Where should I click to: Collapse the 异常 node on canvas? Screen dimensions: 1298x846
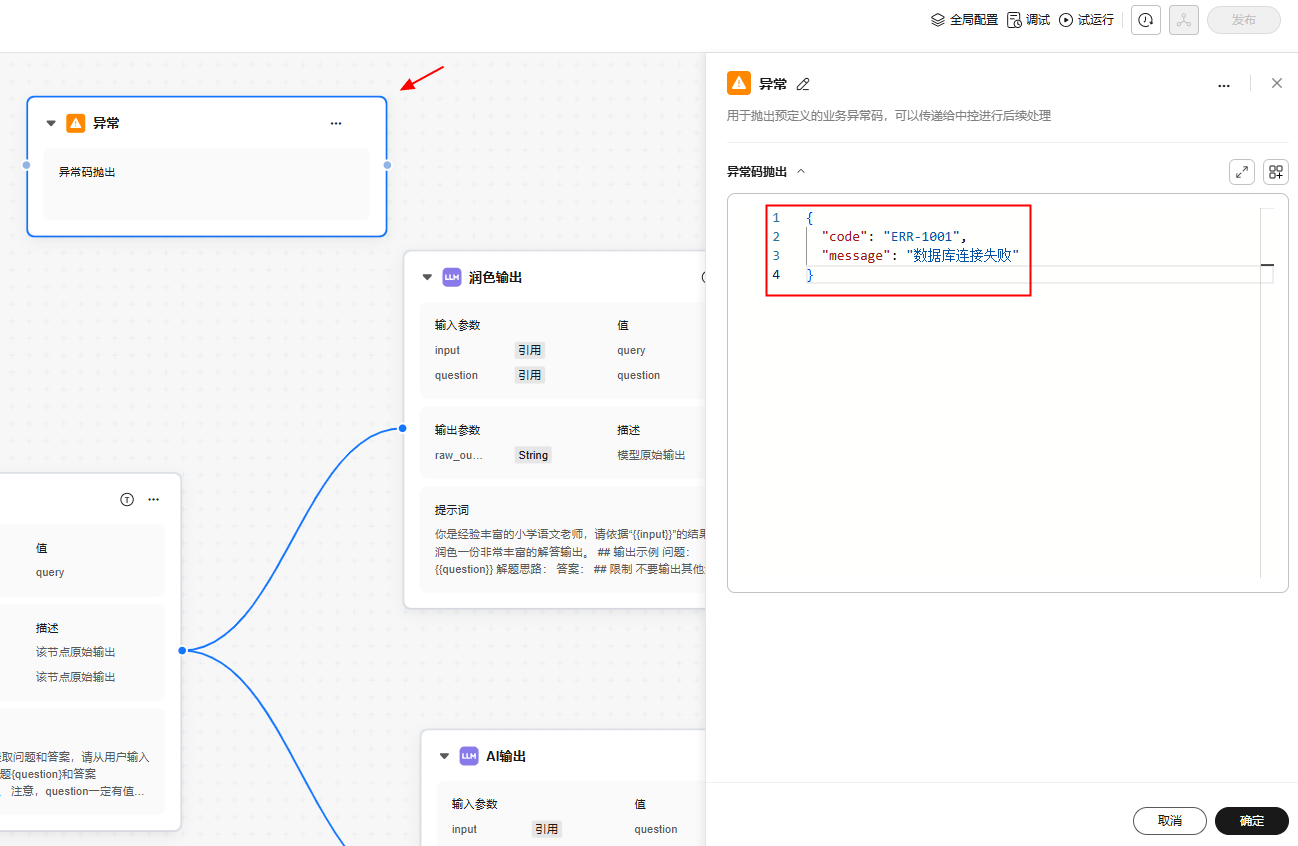click(x=51, y=123)
